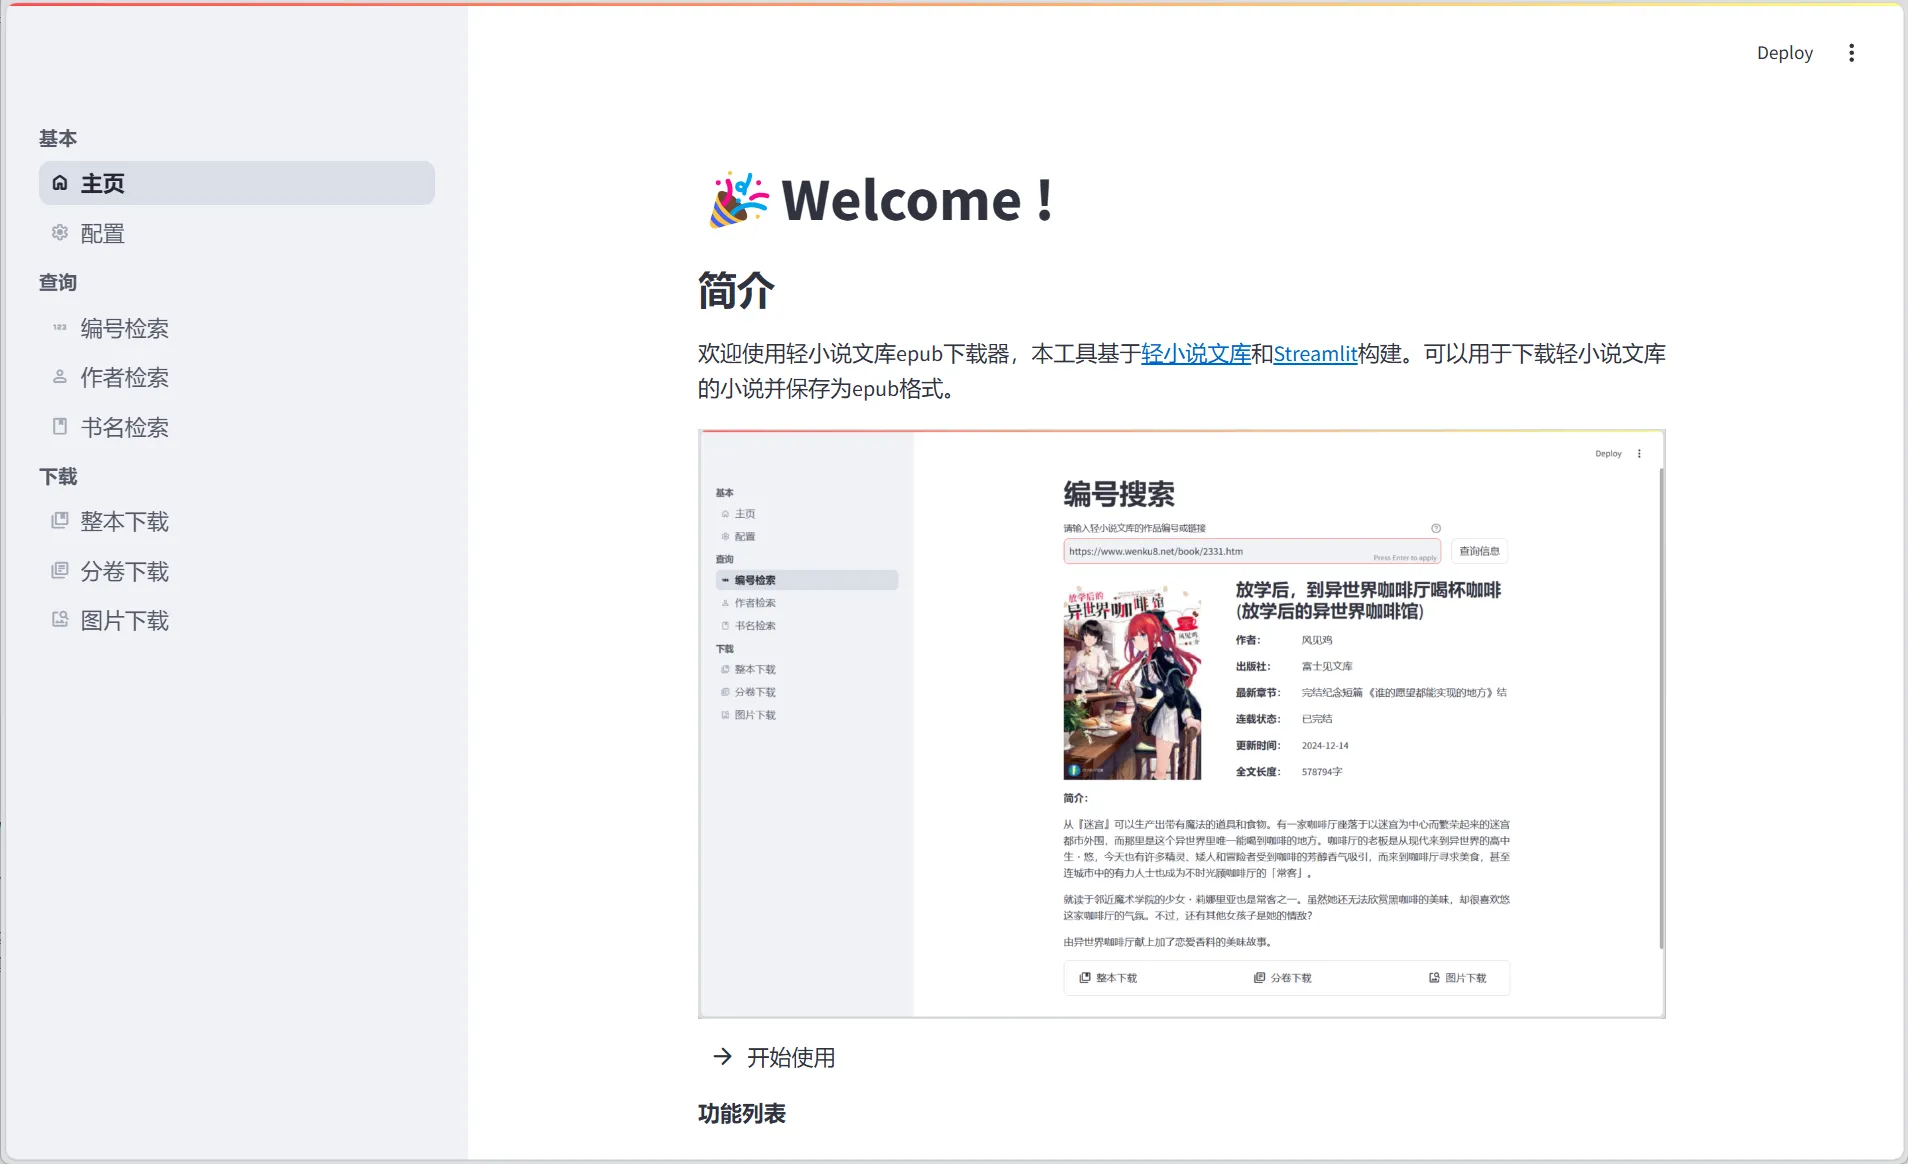Click the 基本 sidebar section header
This screenshot has width=1908, height=1164.
coord(58,138)
